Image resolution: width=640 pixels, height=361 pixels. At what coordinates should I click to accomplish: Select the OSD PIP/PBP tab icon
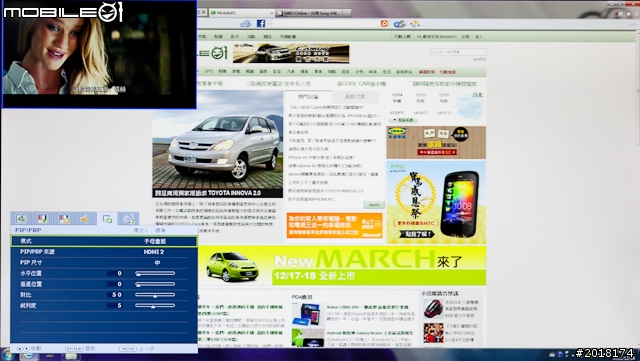pos(107,219)
